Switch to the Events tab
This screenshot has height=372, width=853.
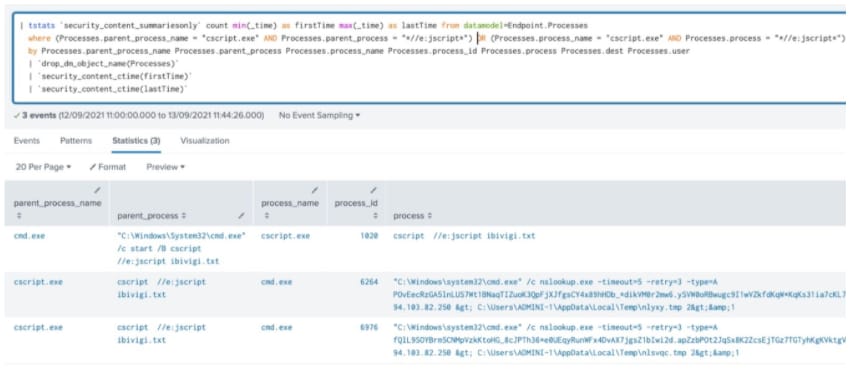27,140
